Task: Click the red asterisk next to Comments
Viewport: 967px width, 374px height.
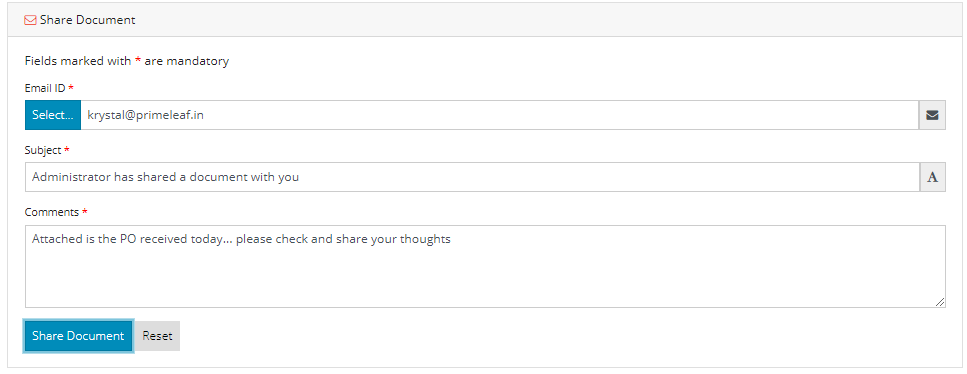Action: coord(84,212)
